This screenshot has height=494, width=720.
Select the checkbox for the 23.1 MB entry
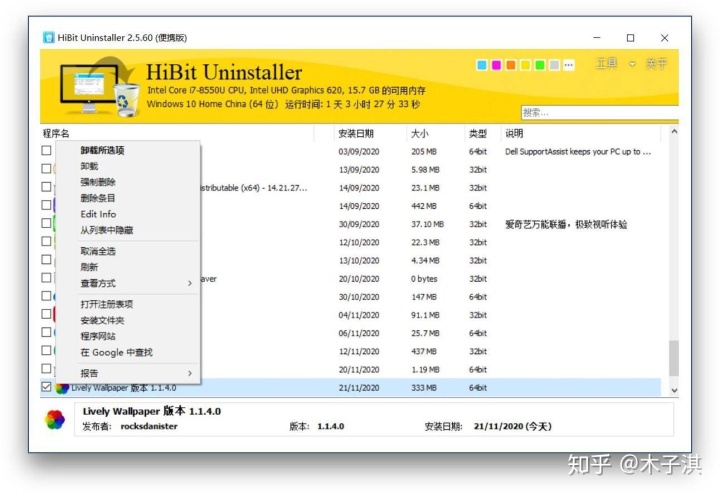46,187
